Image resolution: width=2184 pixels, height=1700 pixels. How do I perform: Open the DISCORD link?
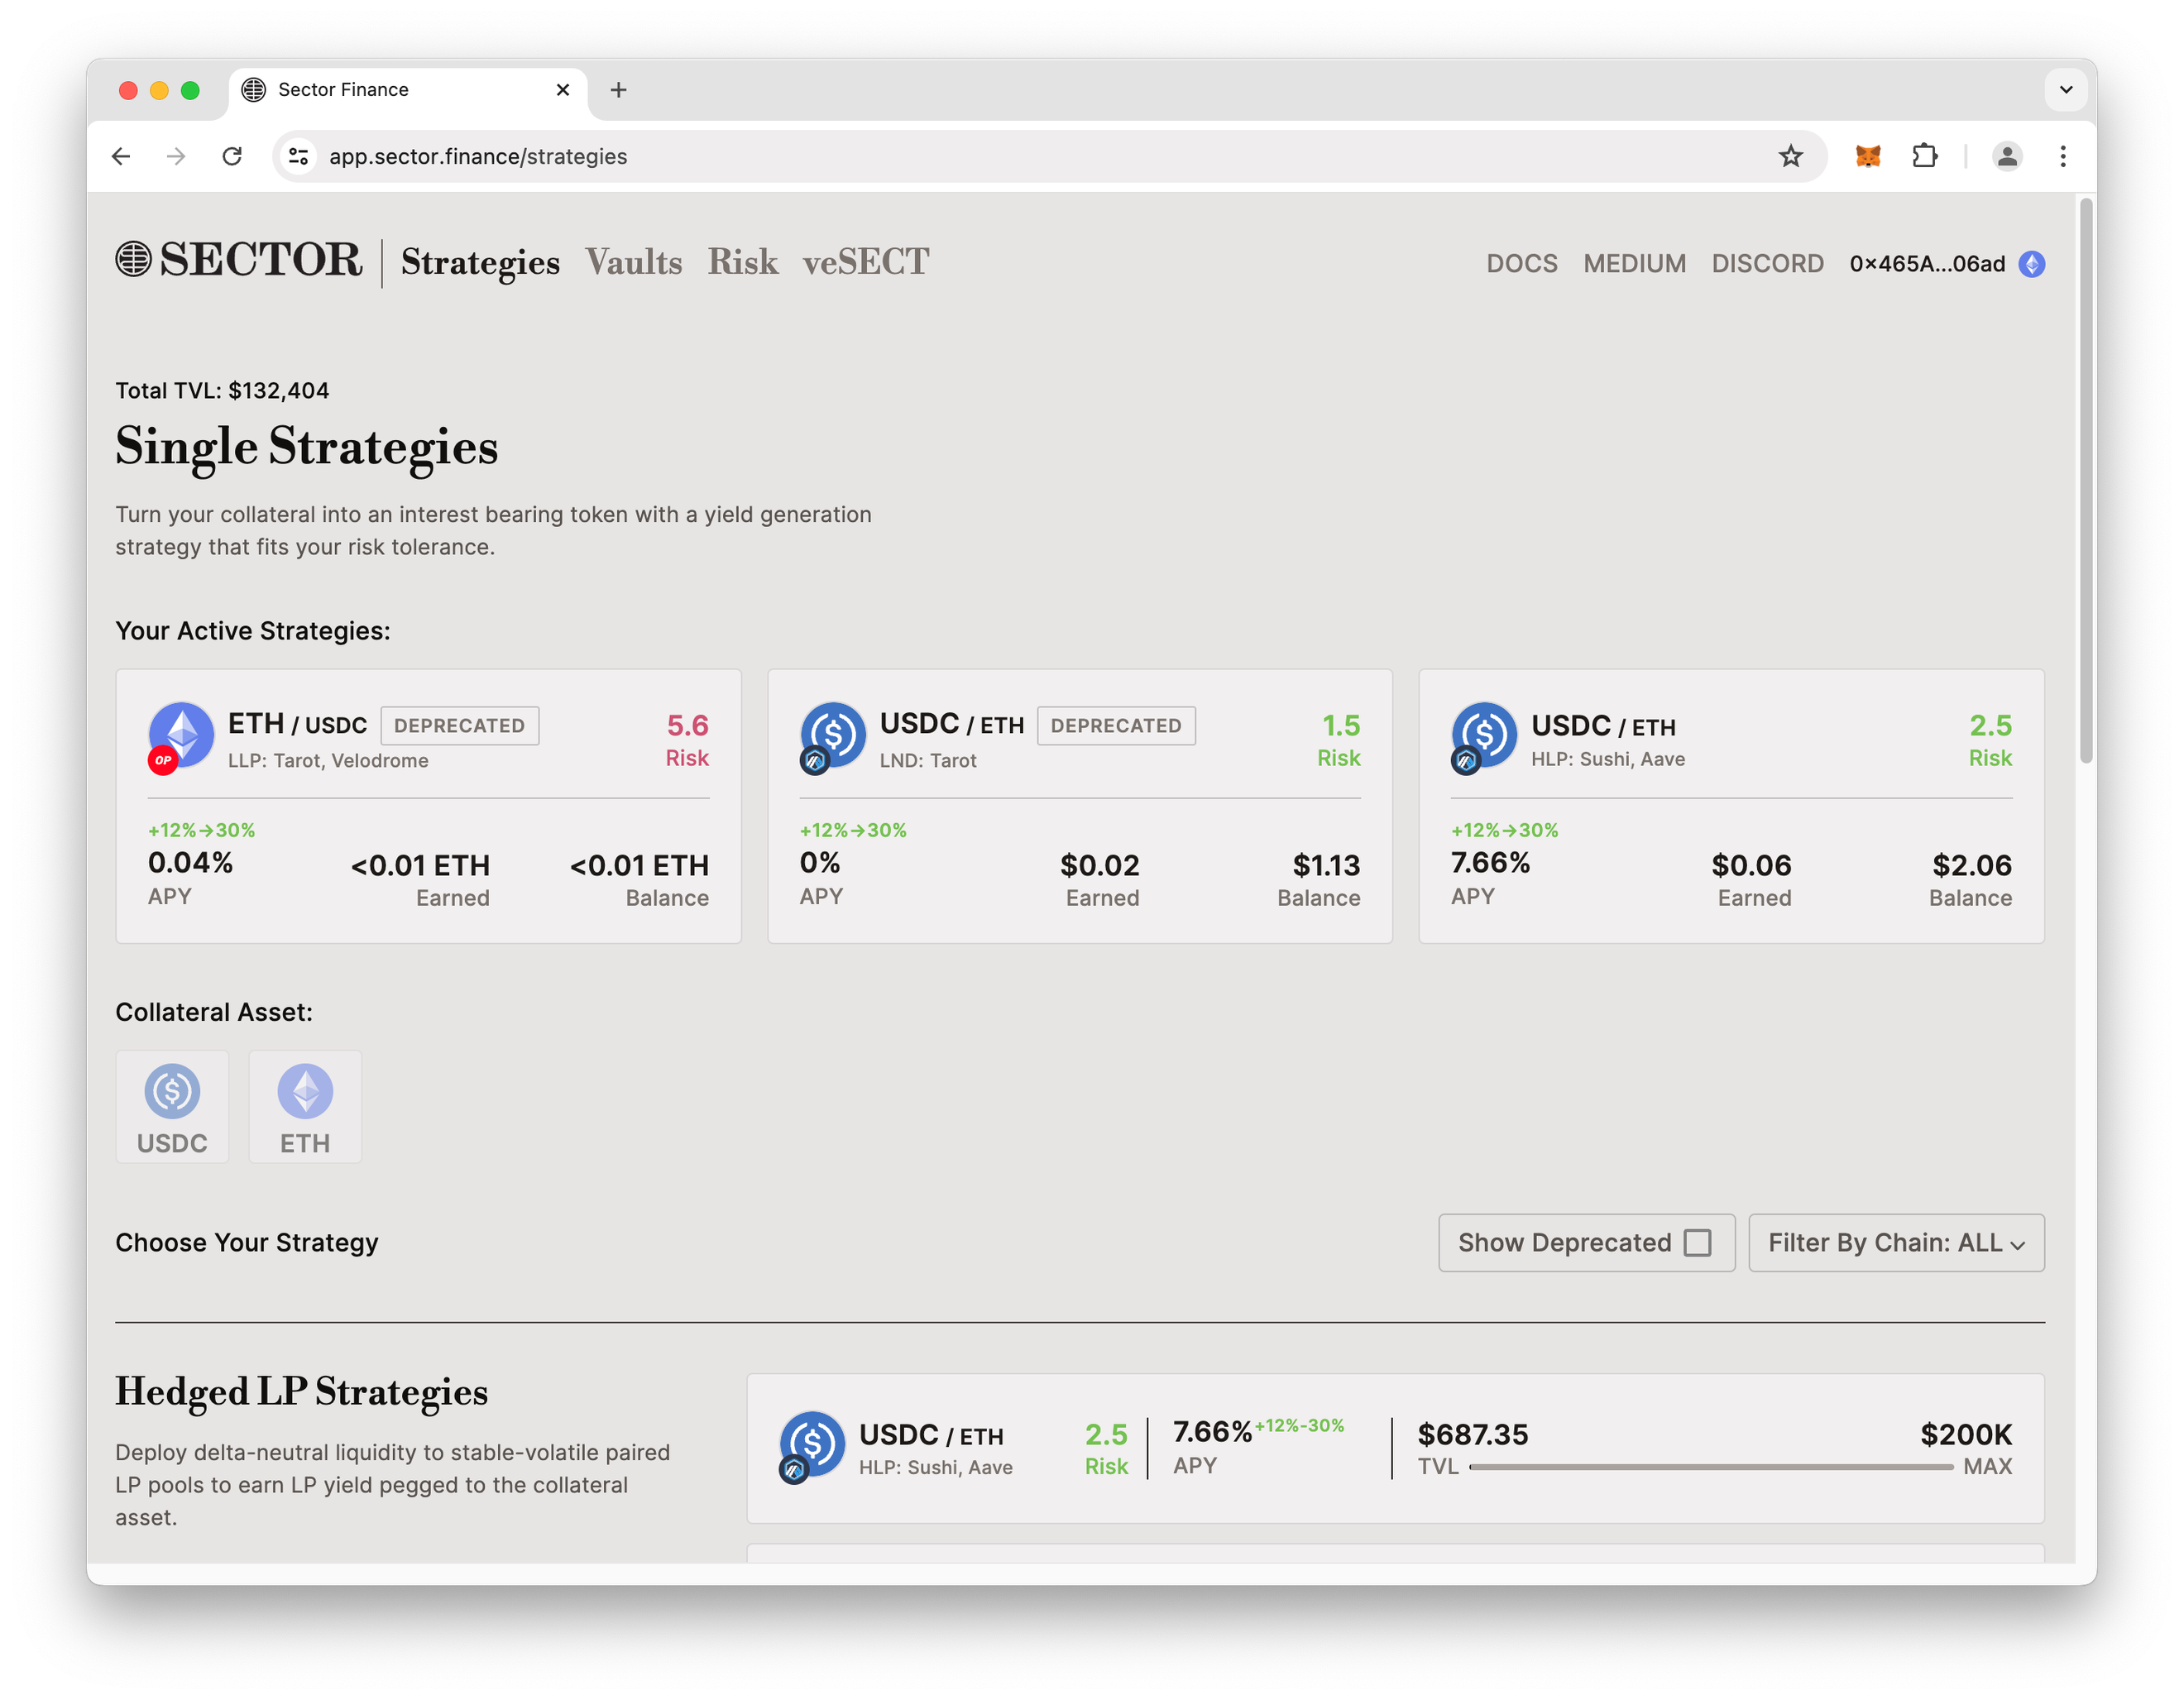pyautogui.click(x=1767, y=264)
